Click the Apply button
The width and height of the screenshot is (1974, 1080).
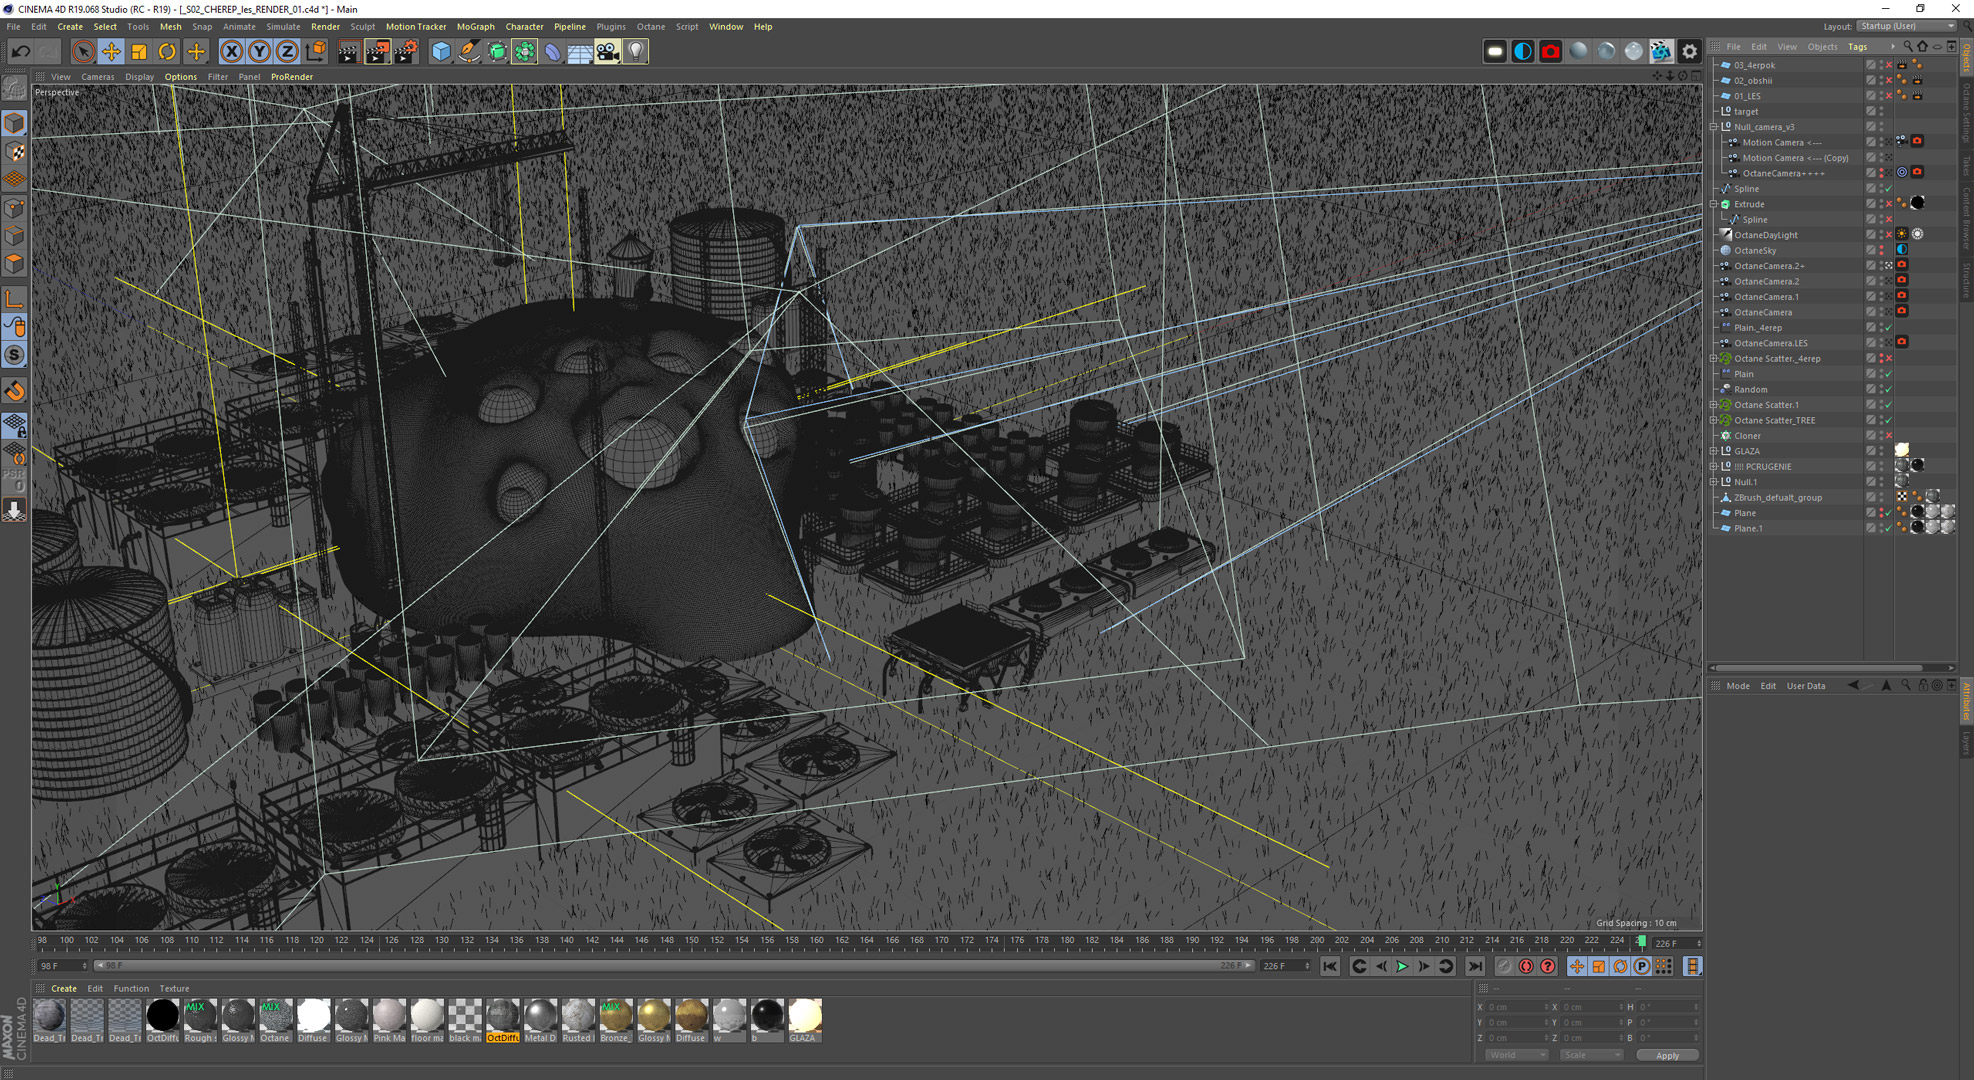coord(1666,1055)
